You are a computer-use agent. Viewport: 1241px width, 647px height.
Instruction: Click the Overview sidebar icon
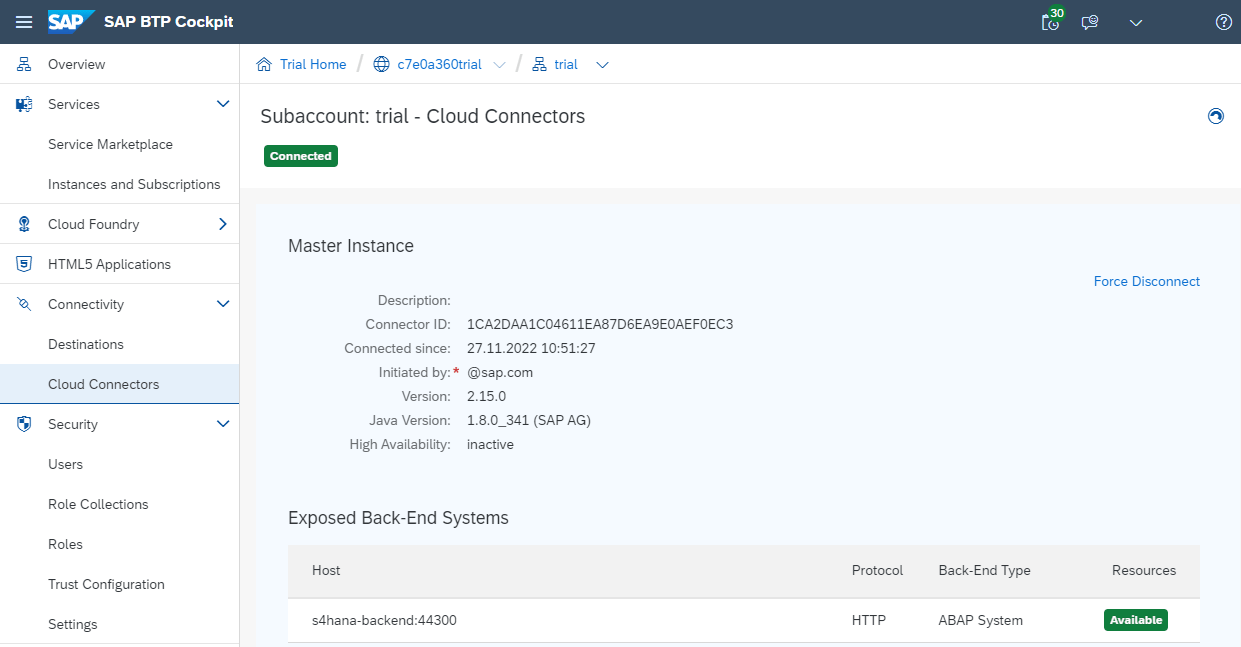[x=24, y=64]
